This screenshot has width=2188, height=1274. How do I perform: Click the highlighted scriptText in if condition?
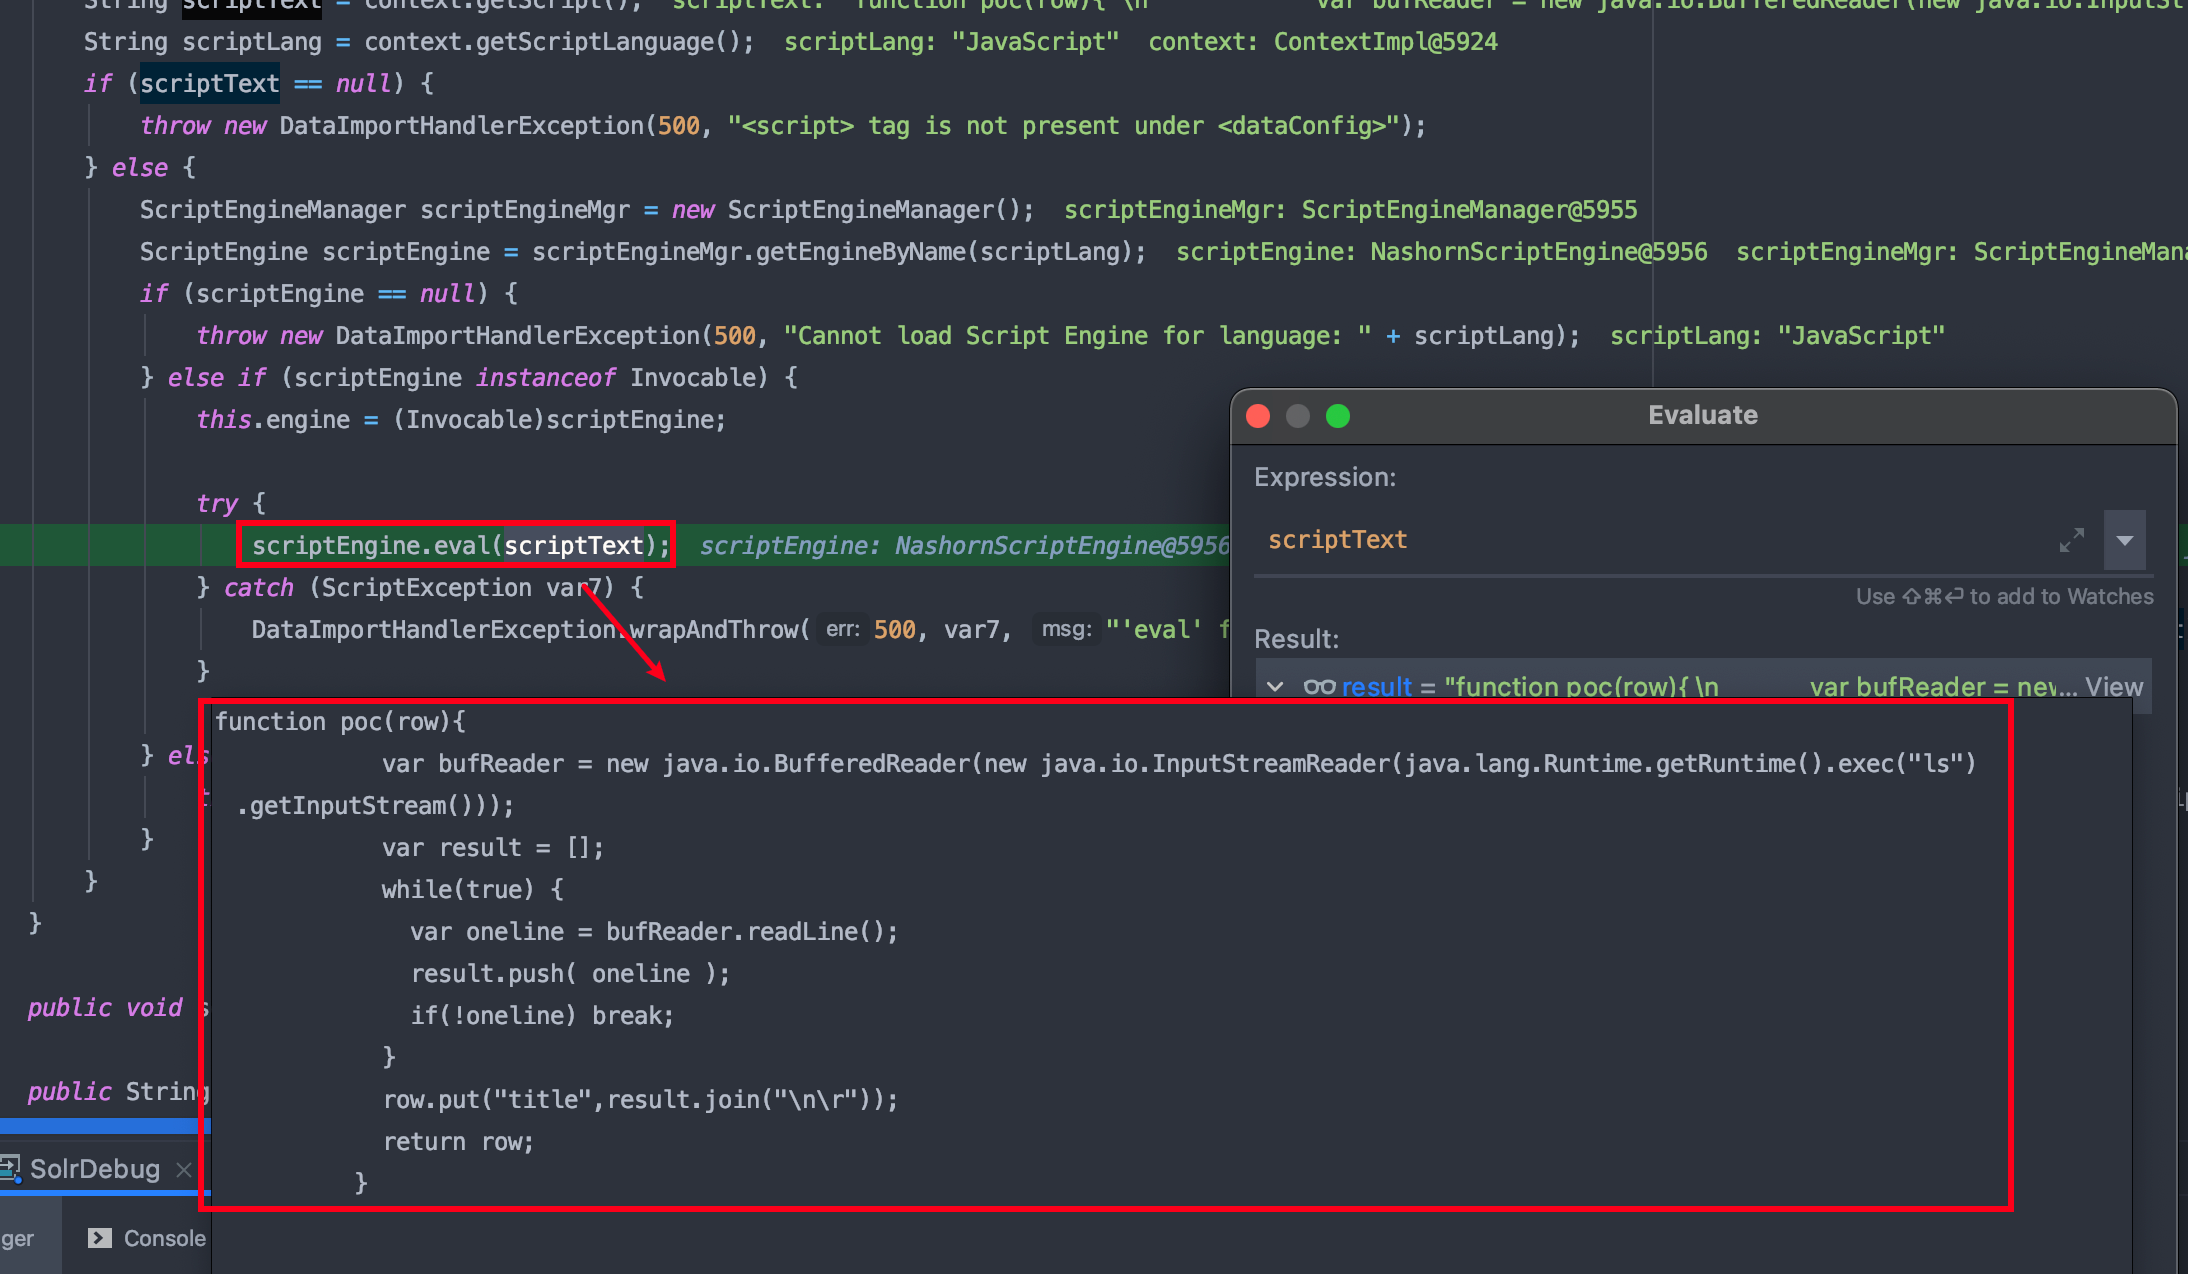point(209,84)
